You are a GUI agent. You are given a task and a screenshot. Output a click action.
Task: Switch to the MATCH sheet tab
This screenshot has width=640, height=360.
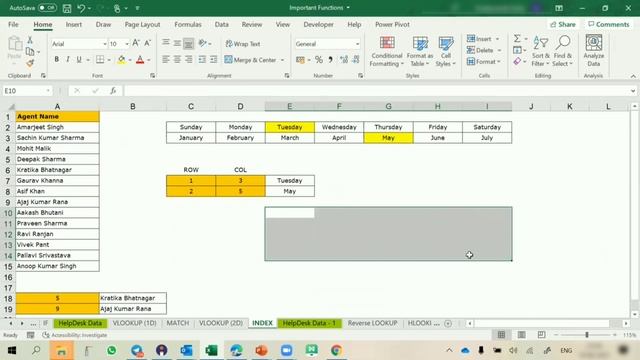178,323
